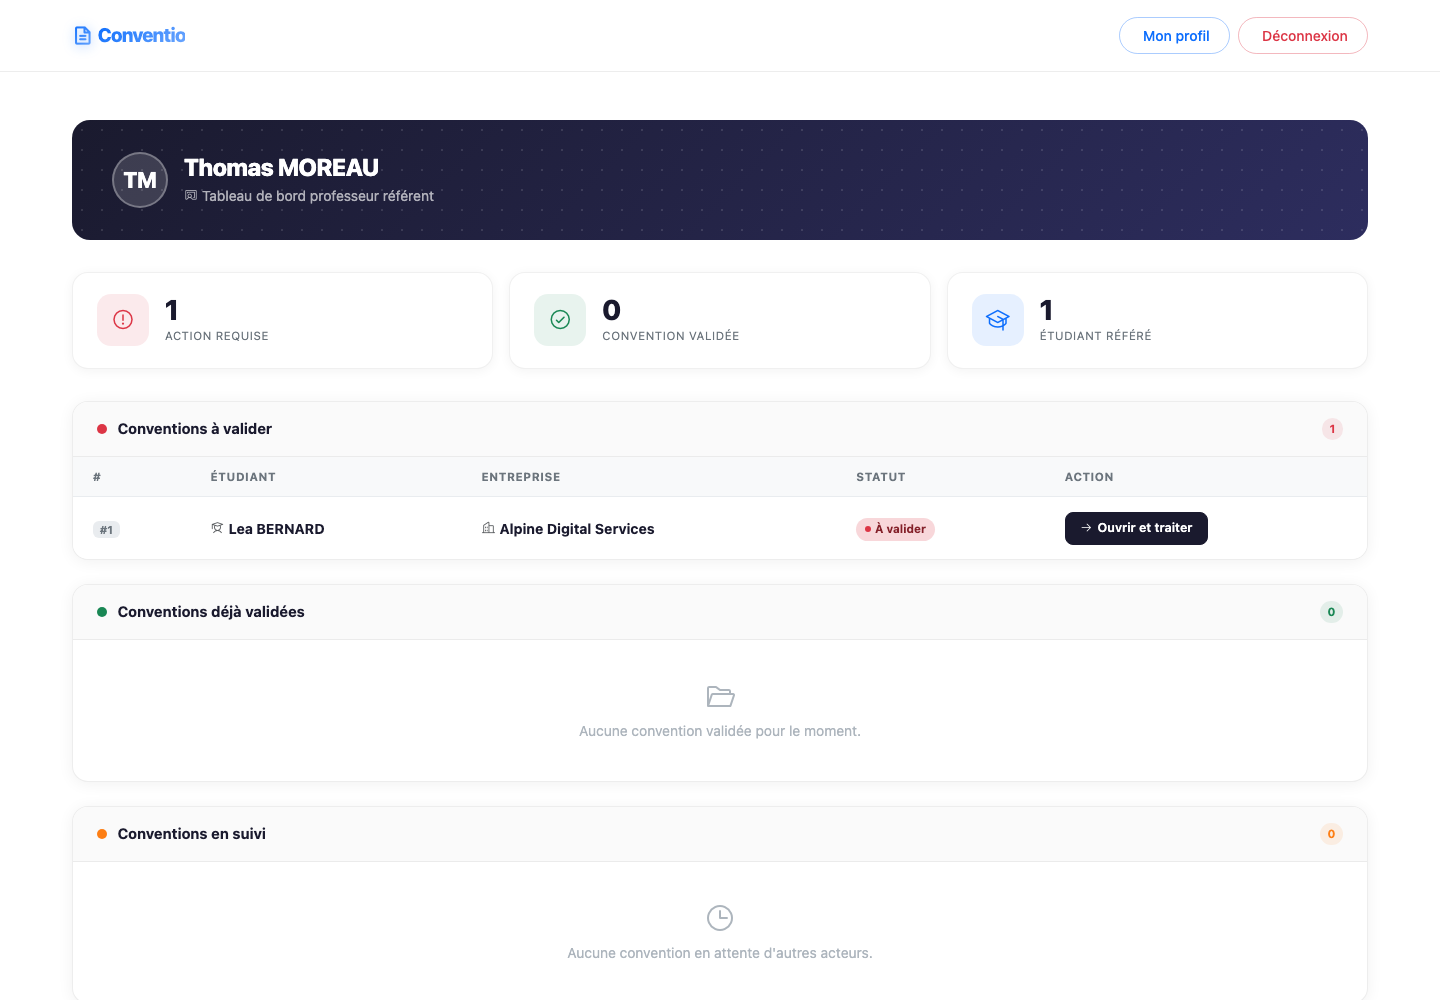Click the Tableau de bord subtitle icon

click(x=191, y=196)
